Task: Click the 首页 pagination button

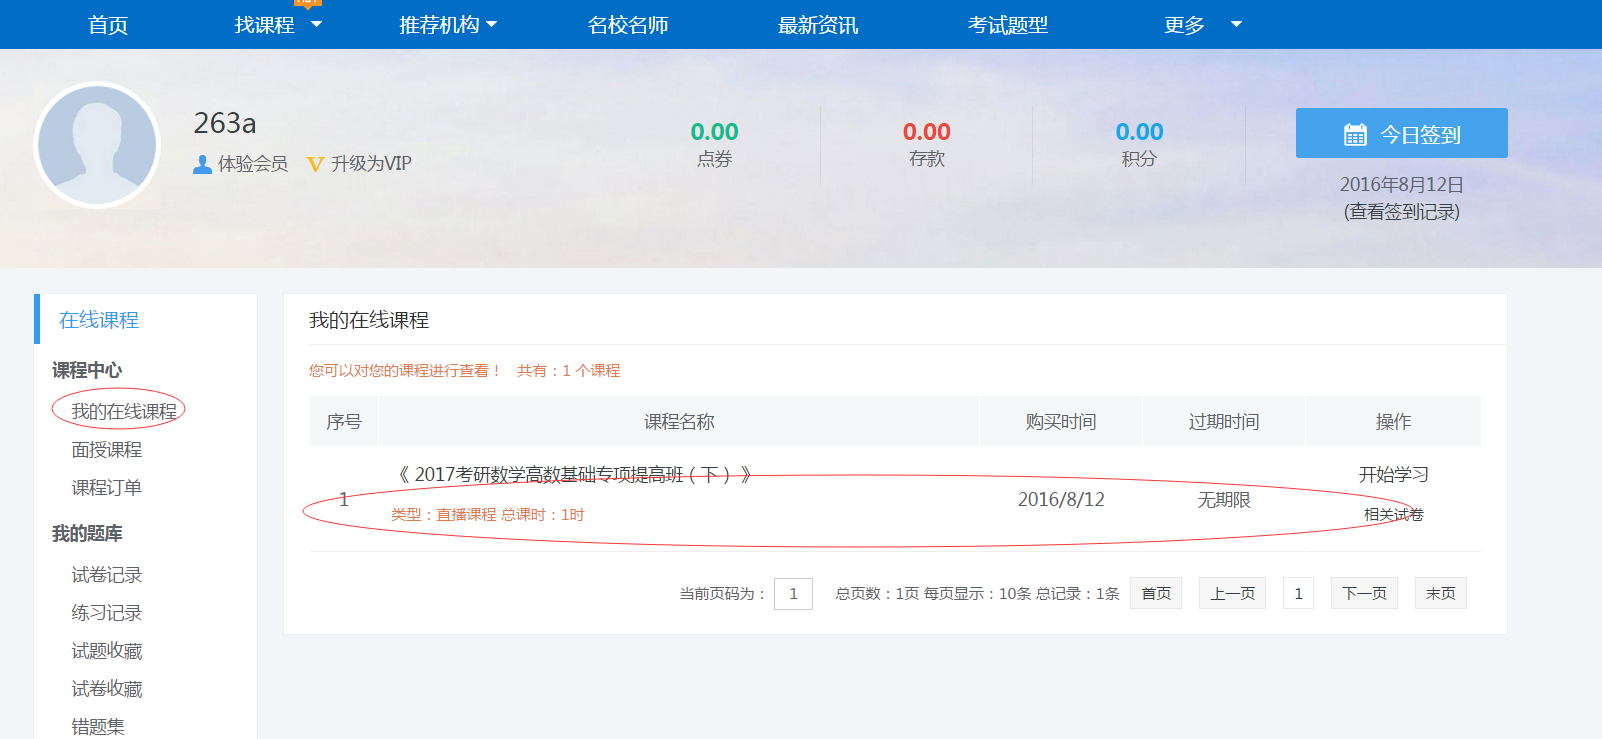Action: 1156,593
